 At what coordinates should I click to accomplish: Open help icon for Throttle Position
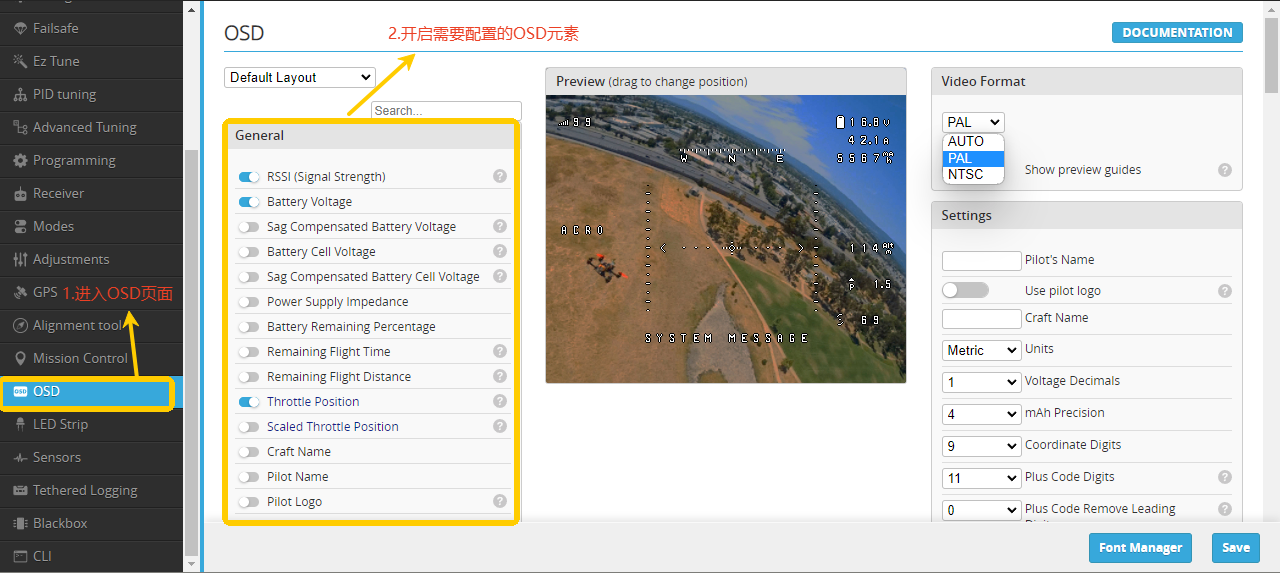point(500,401)
